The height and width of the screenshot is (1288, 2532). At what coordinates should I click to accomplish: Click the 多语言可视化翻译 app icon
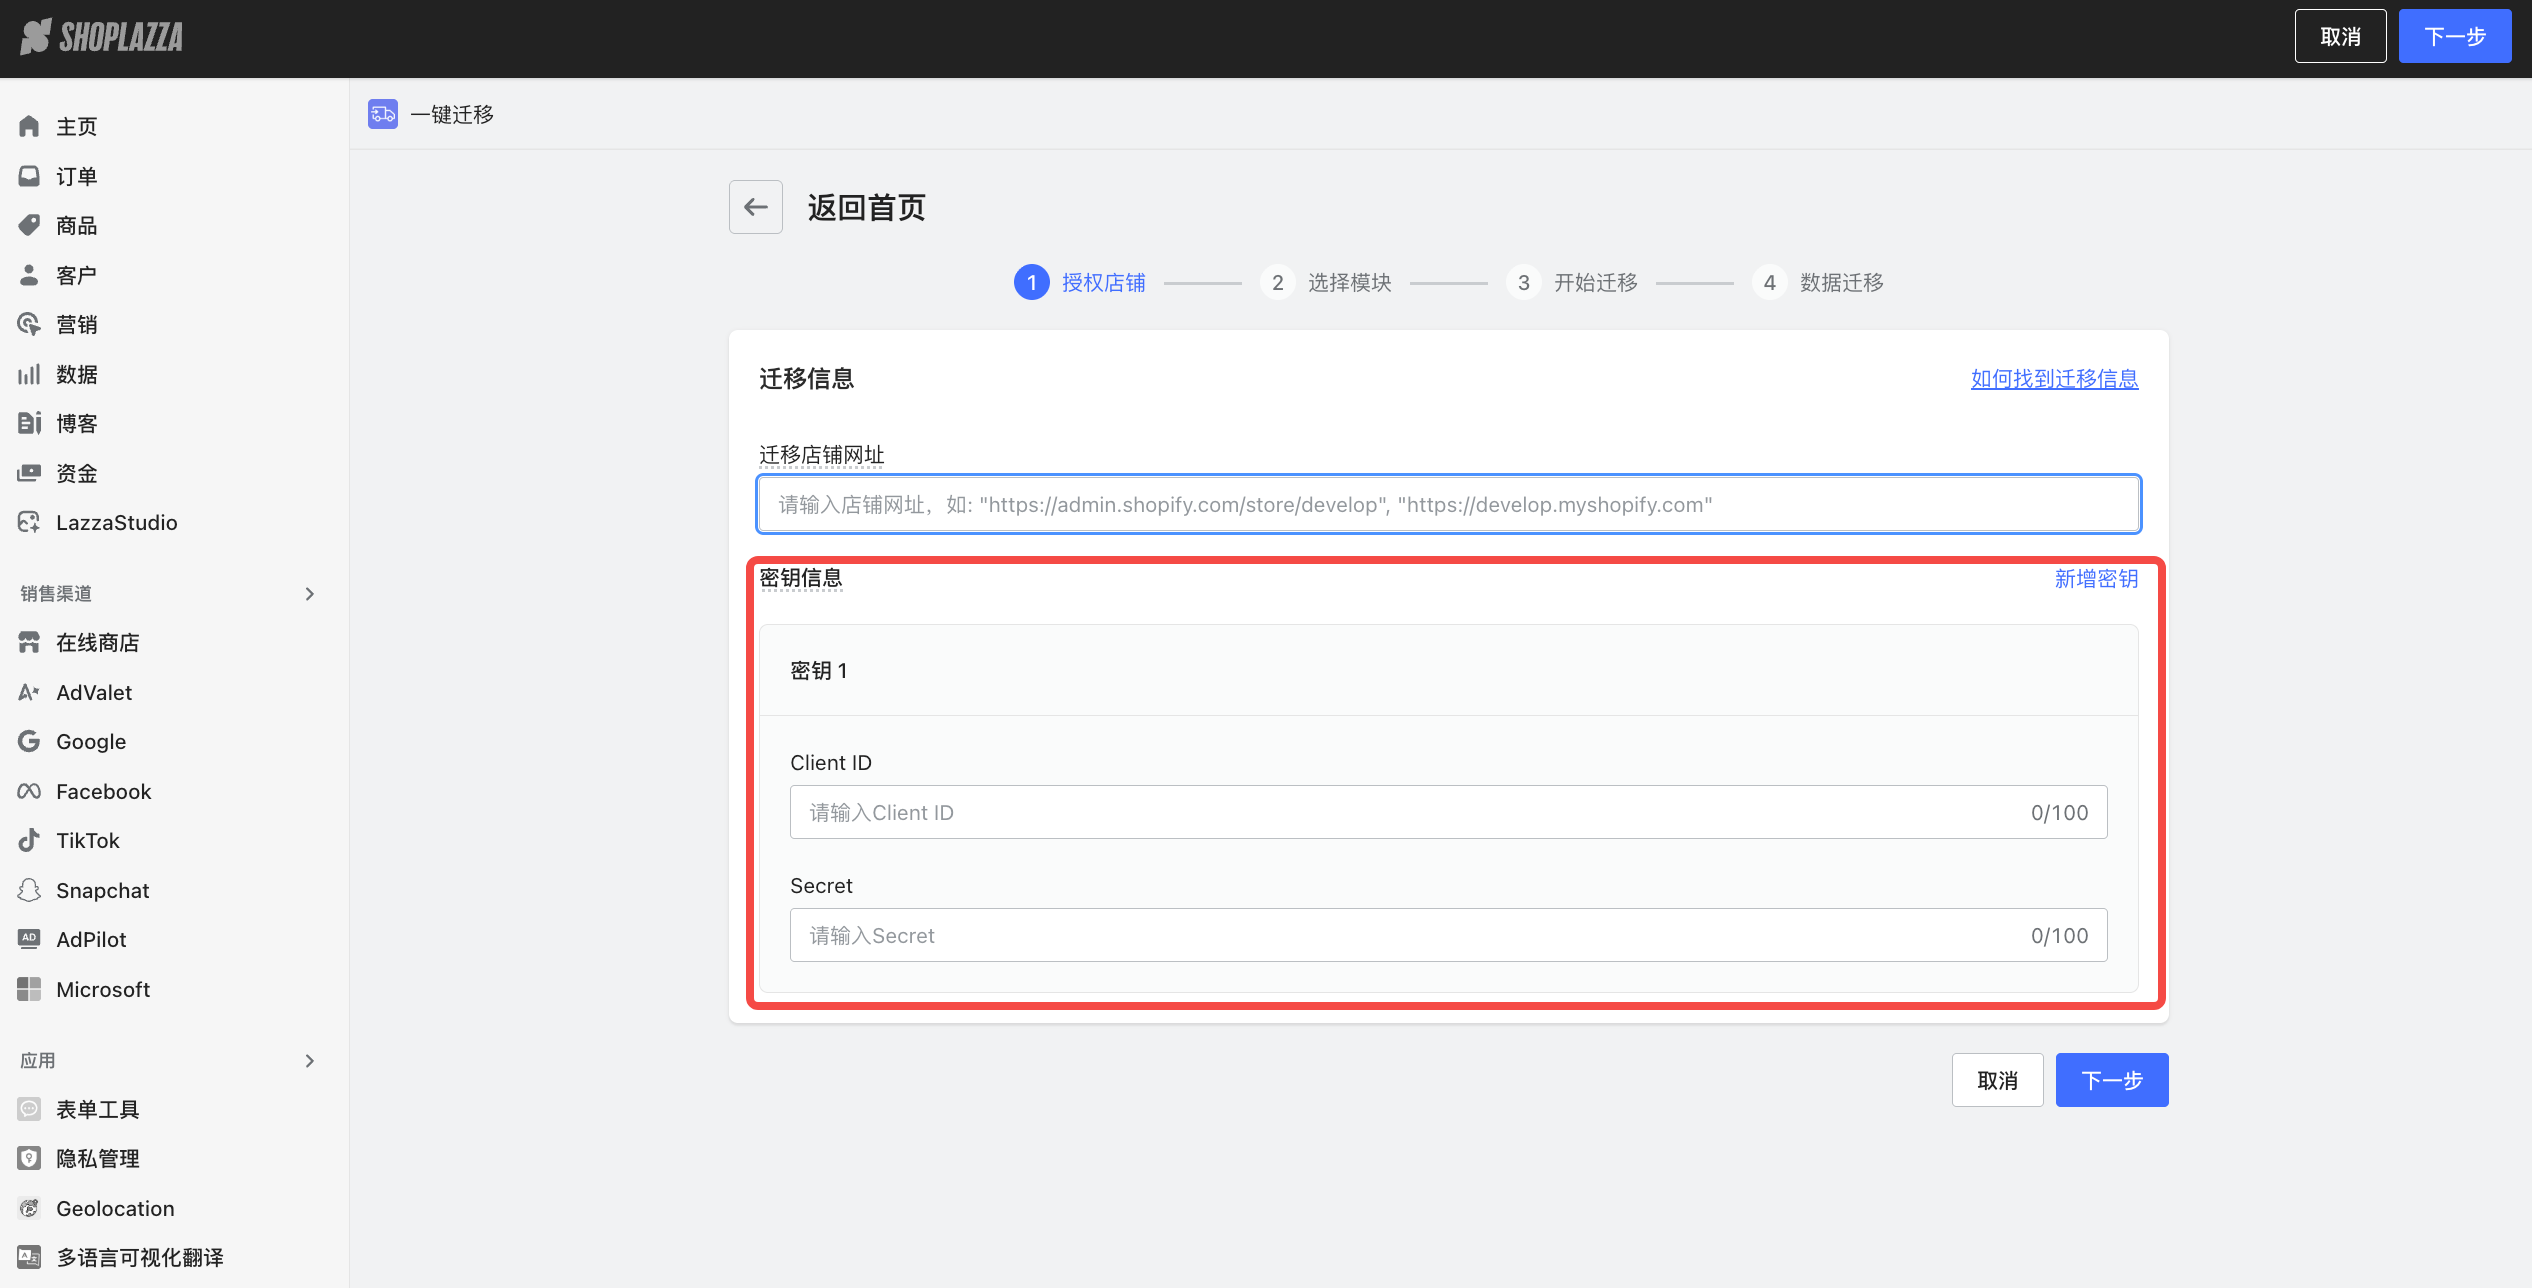[29, 1257]
